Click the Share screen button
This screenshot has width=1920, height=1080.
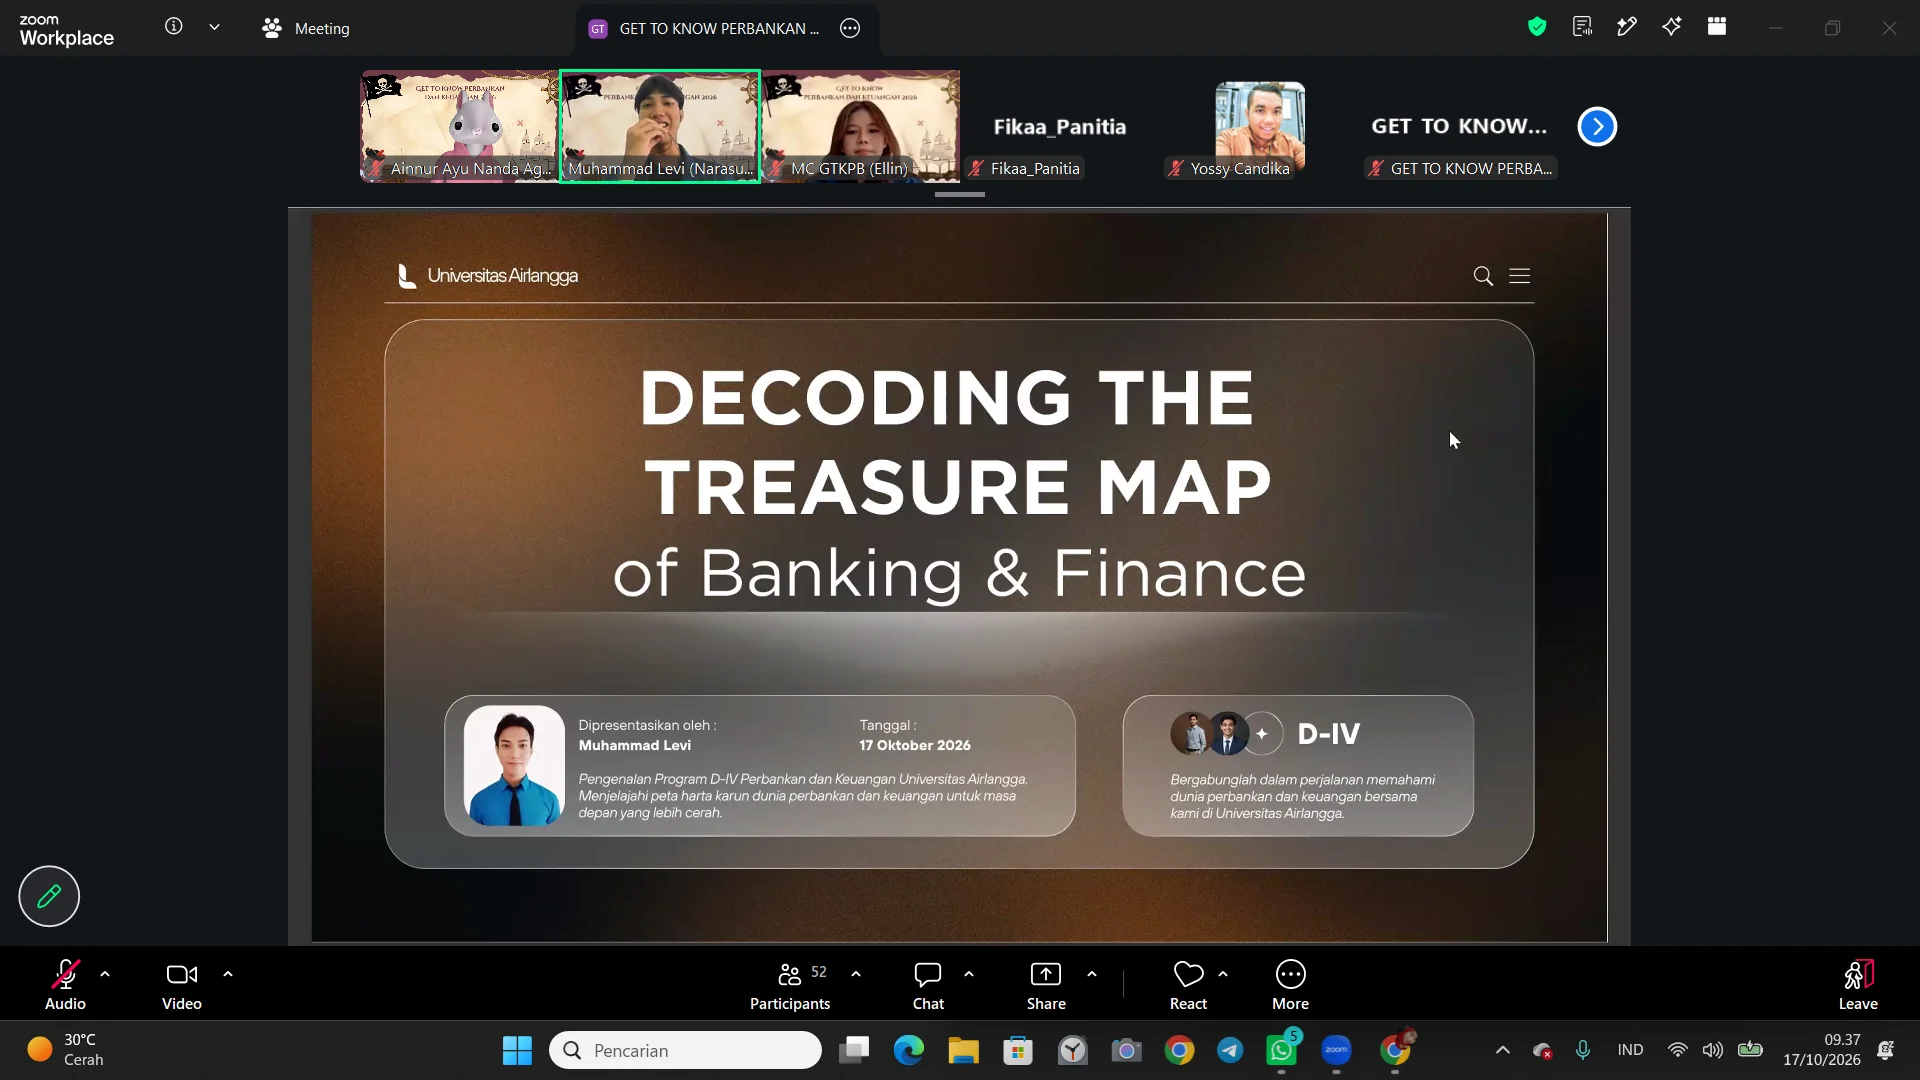point(1046,985)
